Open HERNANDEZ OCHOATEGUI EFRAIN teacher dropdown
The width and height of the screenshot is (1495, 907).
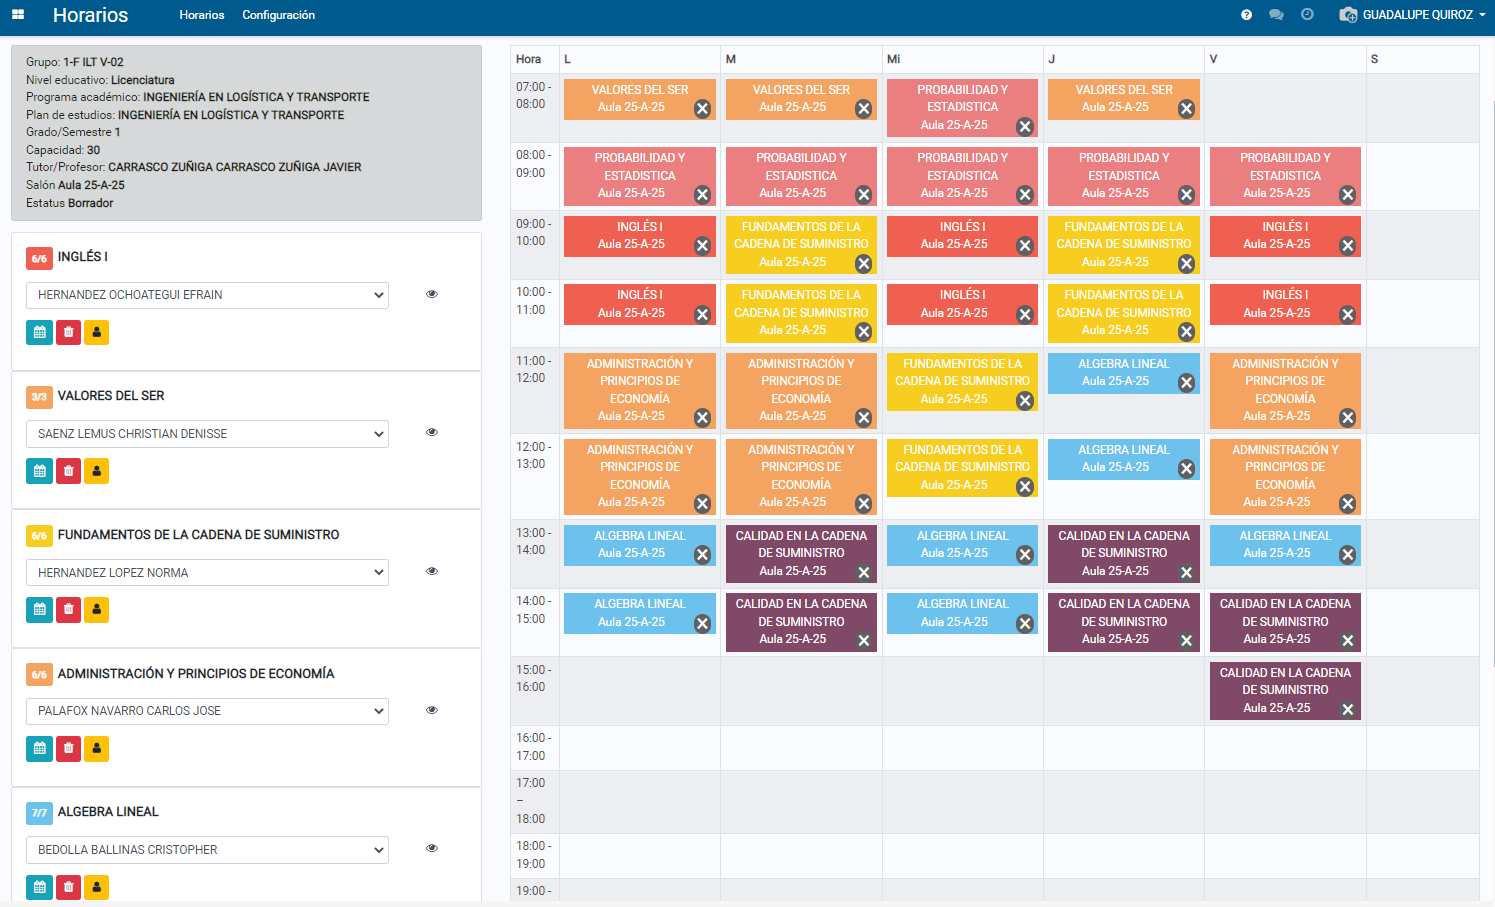coord(207,295)
